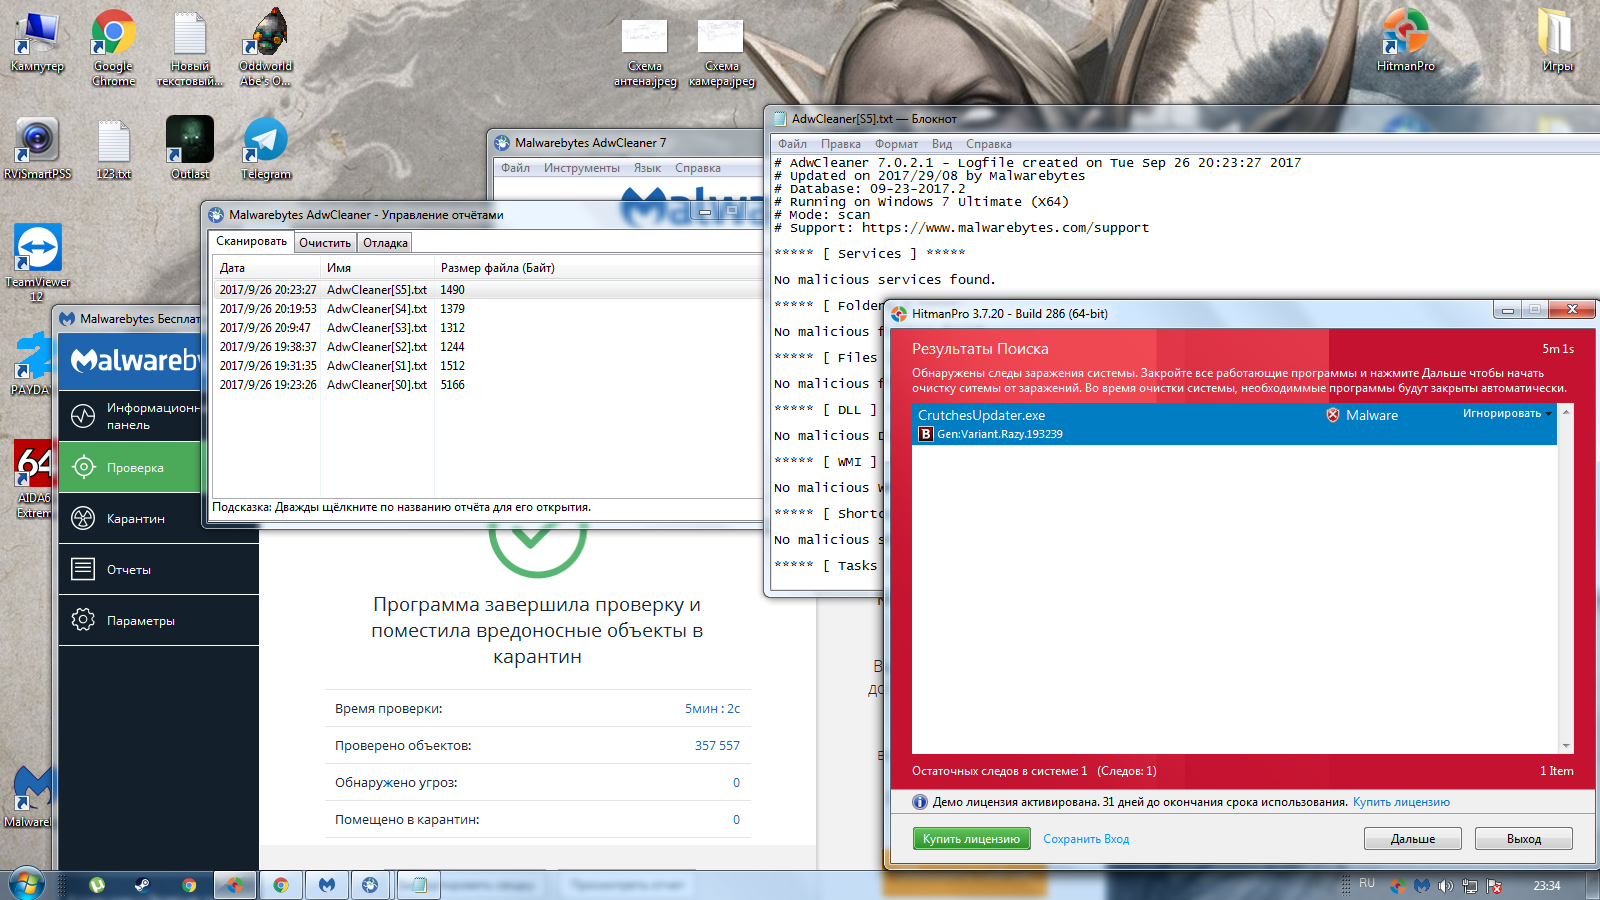
Task: Select the AdwCleaner[S3].txt report row
Action: (x=488, y=328)
